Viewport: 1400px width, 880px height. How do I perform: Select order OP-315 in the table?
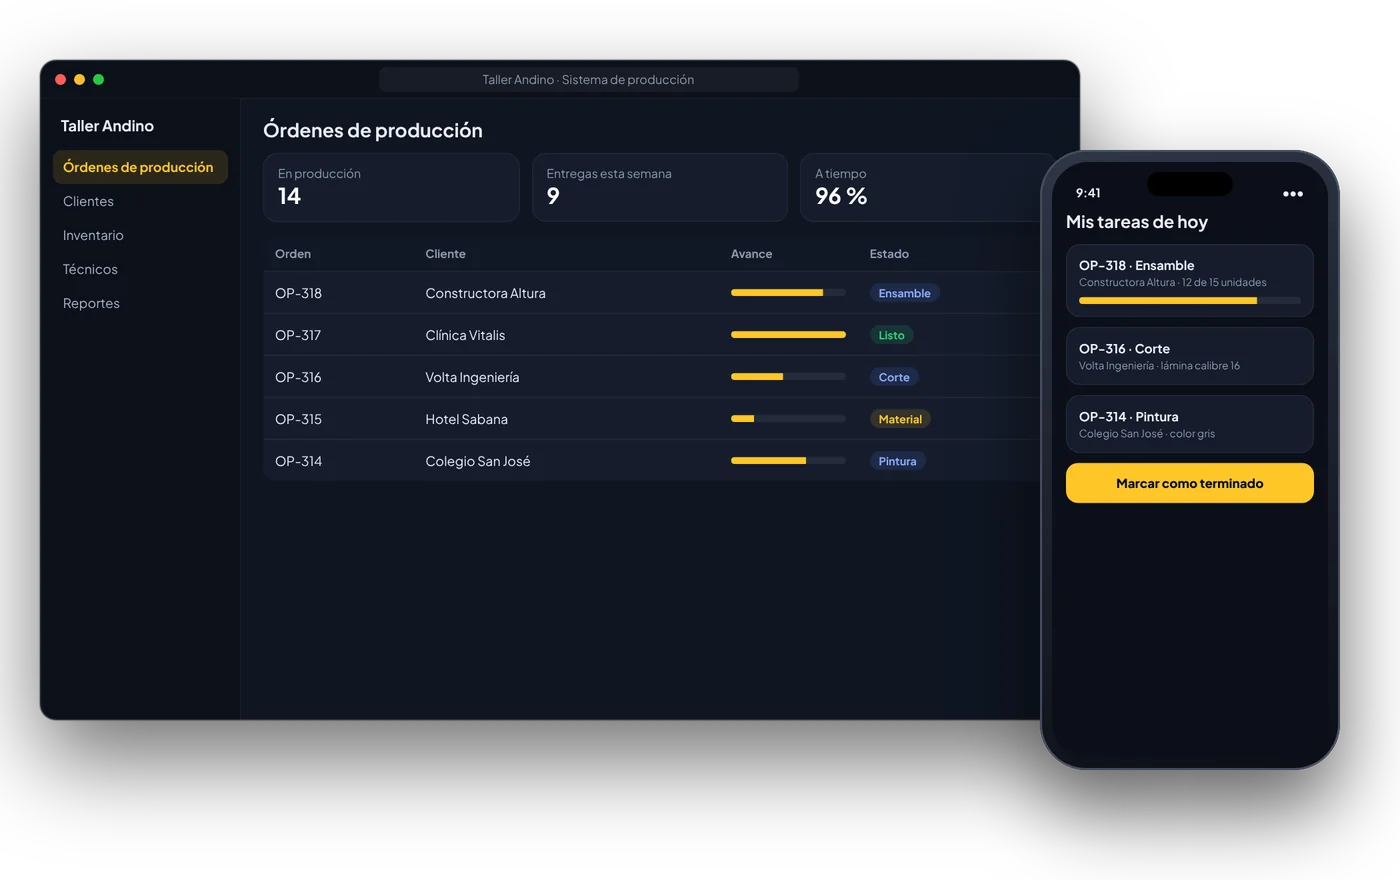pyautogui.click(x=298, y=419)
